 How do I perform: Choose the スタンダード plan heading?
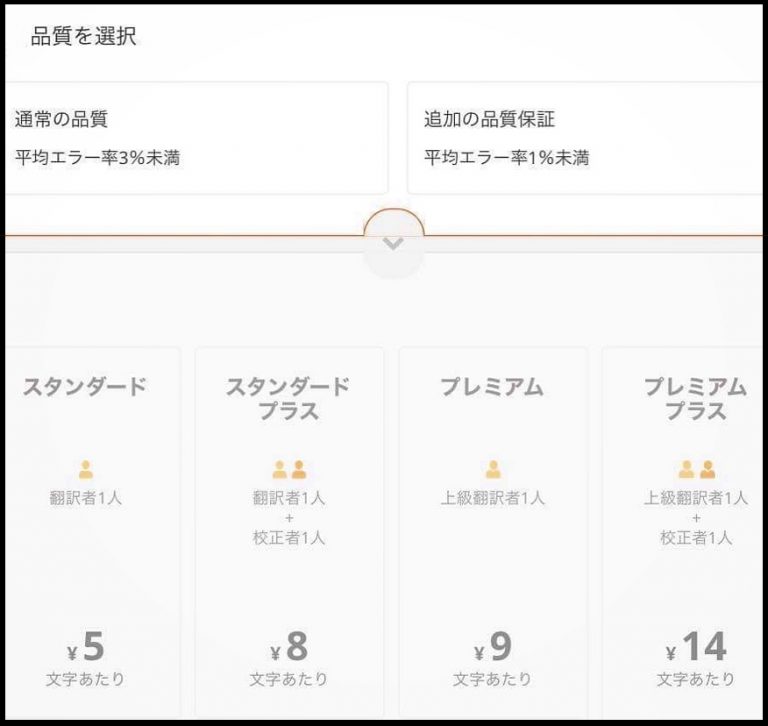point(85,387)
